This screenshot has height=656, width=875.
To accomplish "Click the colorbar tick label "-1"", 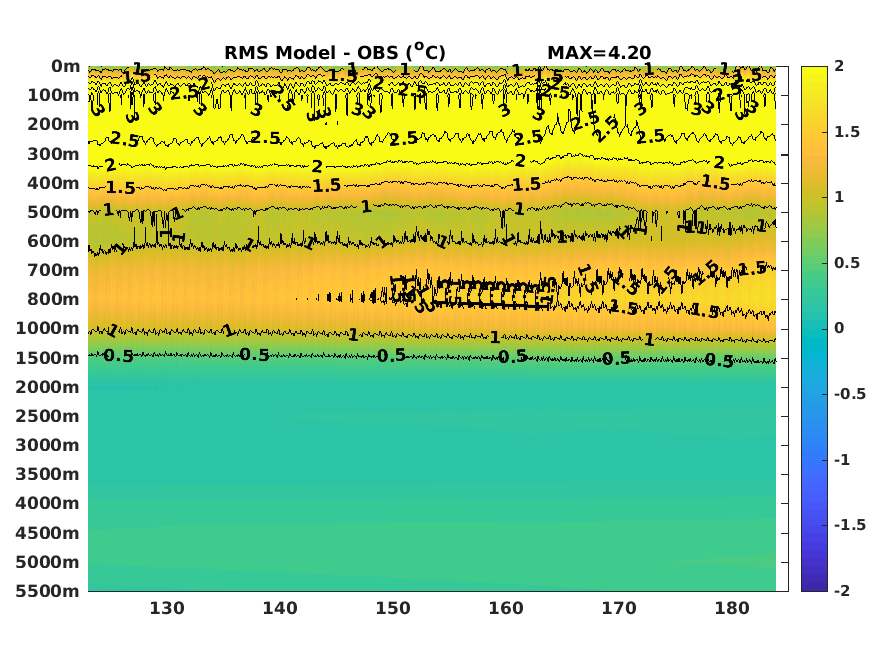I will point(842,460).
